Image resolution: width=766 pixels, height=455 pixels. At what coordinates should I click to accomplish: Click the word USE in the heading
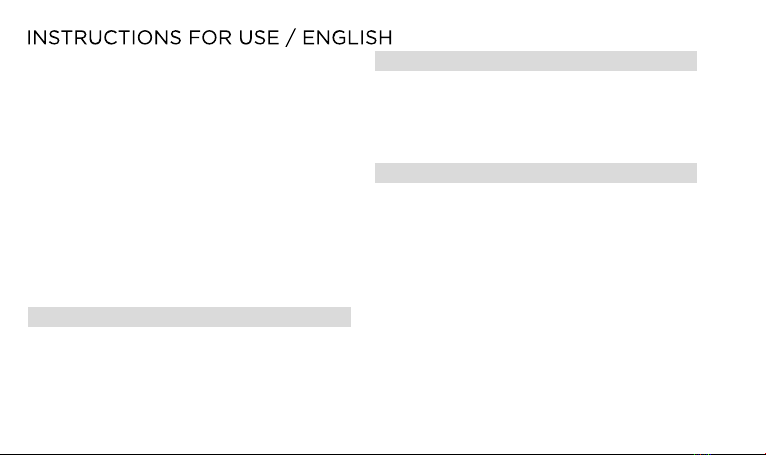[259, 38]
